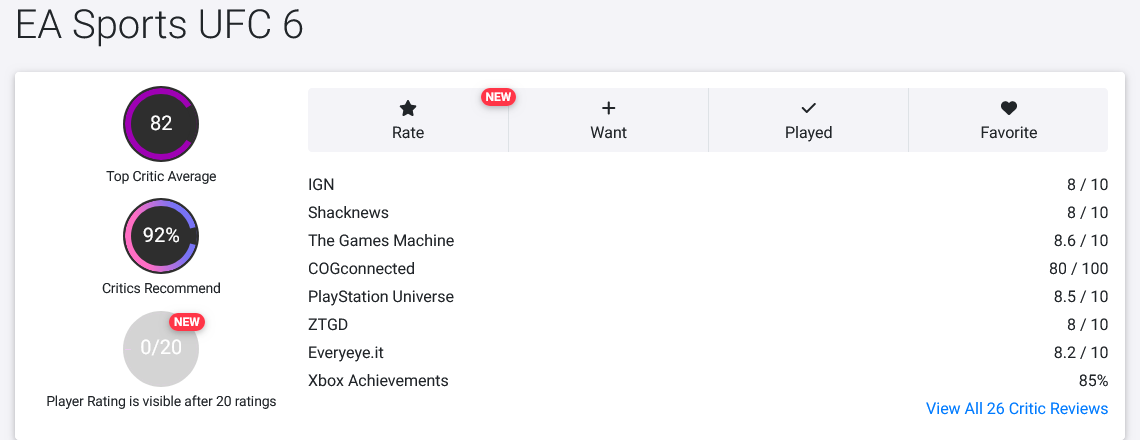
Task: Click the Top Critic Average label
Action: point(161,176)
